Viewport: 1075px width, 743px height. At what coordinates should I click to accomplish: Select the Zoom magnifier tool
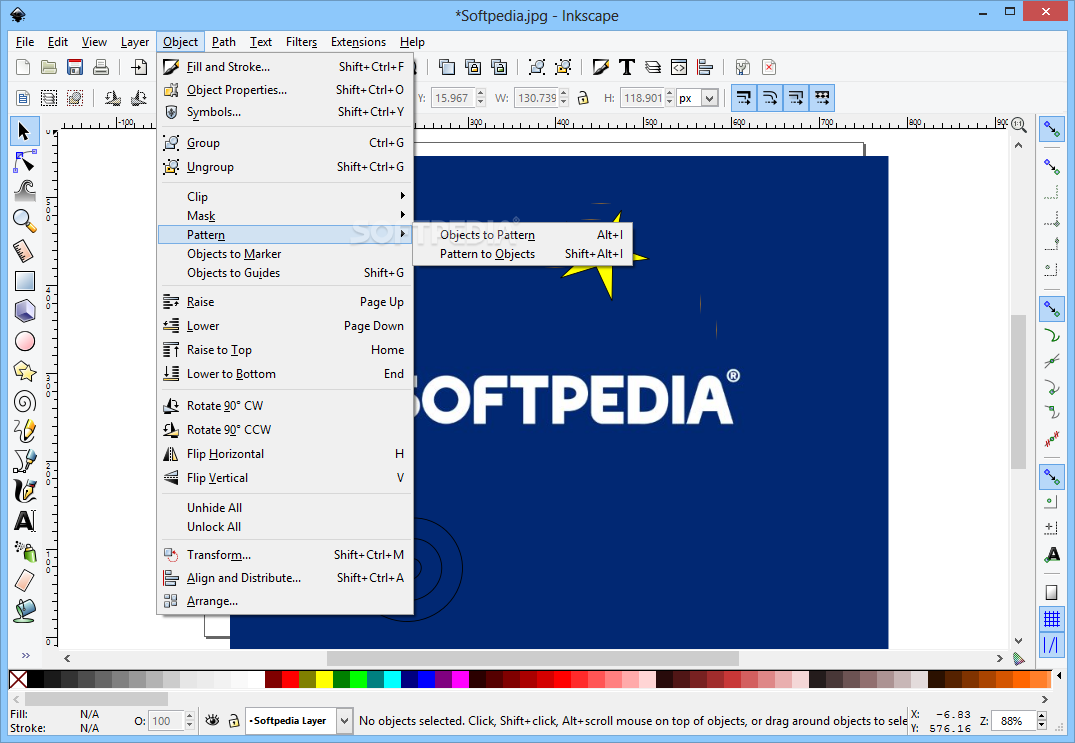pos(25,221)
